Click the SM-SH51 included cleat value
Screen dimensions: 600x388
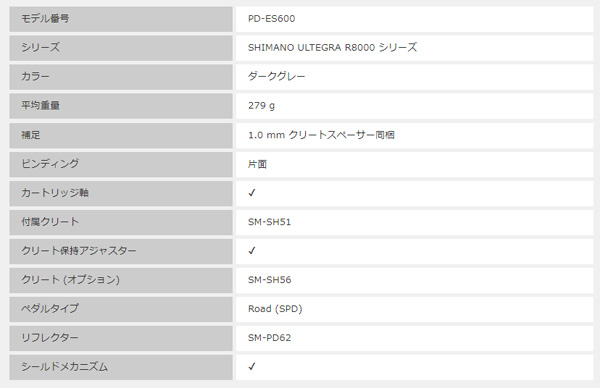coord(269,222)
